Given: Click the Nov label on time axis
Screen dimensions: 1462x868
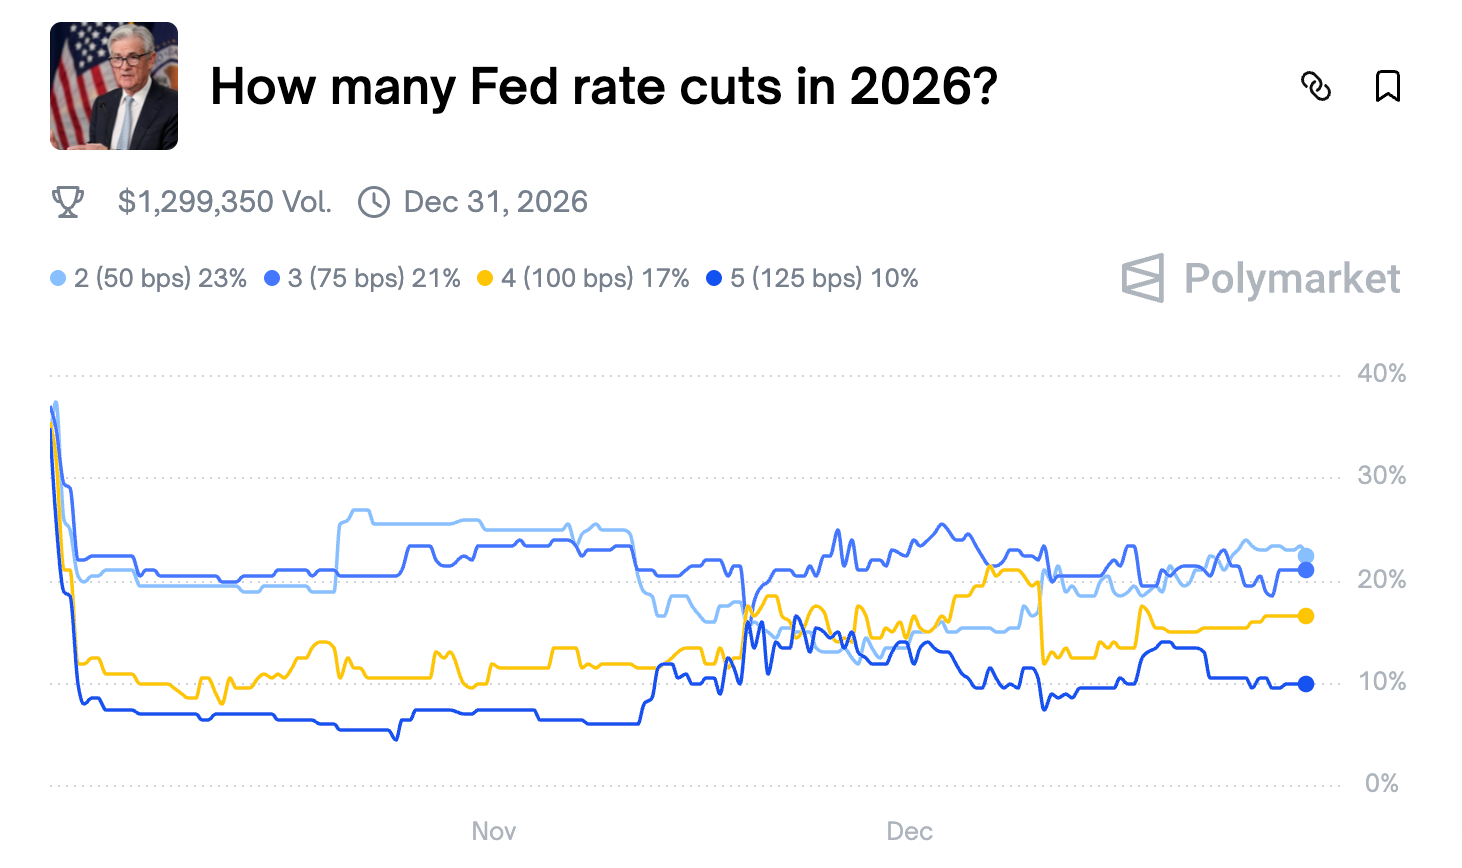Looking at the screenshot, I should pos(494,831).
